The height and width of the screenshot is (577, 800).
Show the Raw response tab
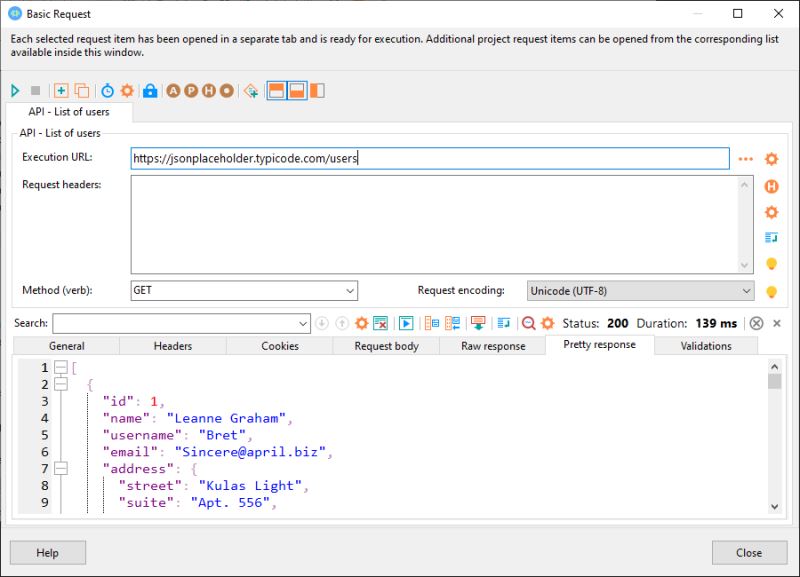pos(493,346)
